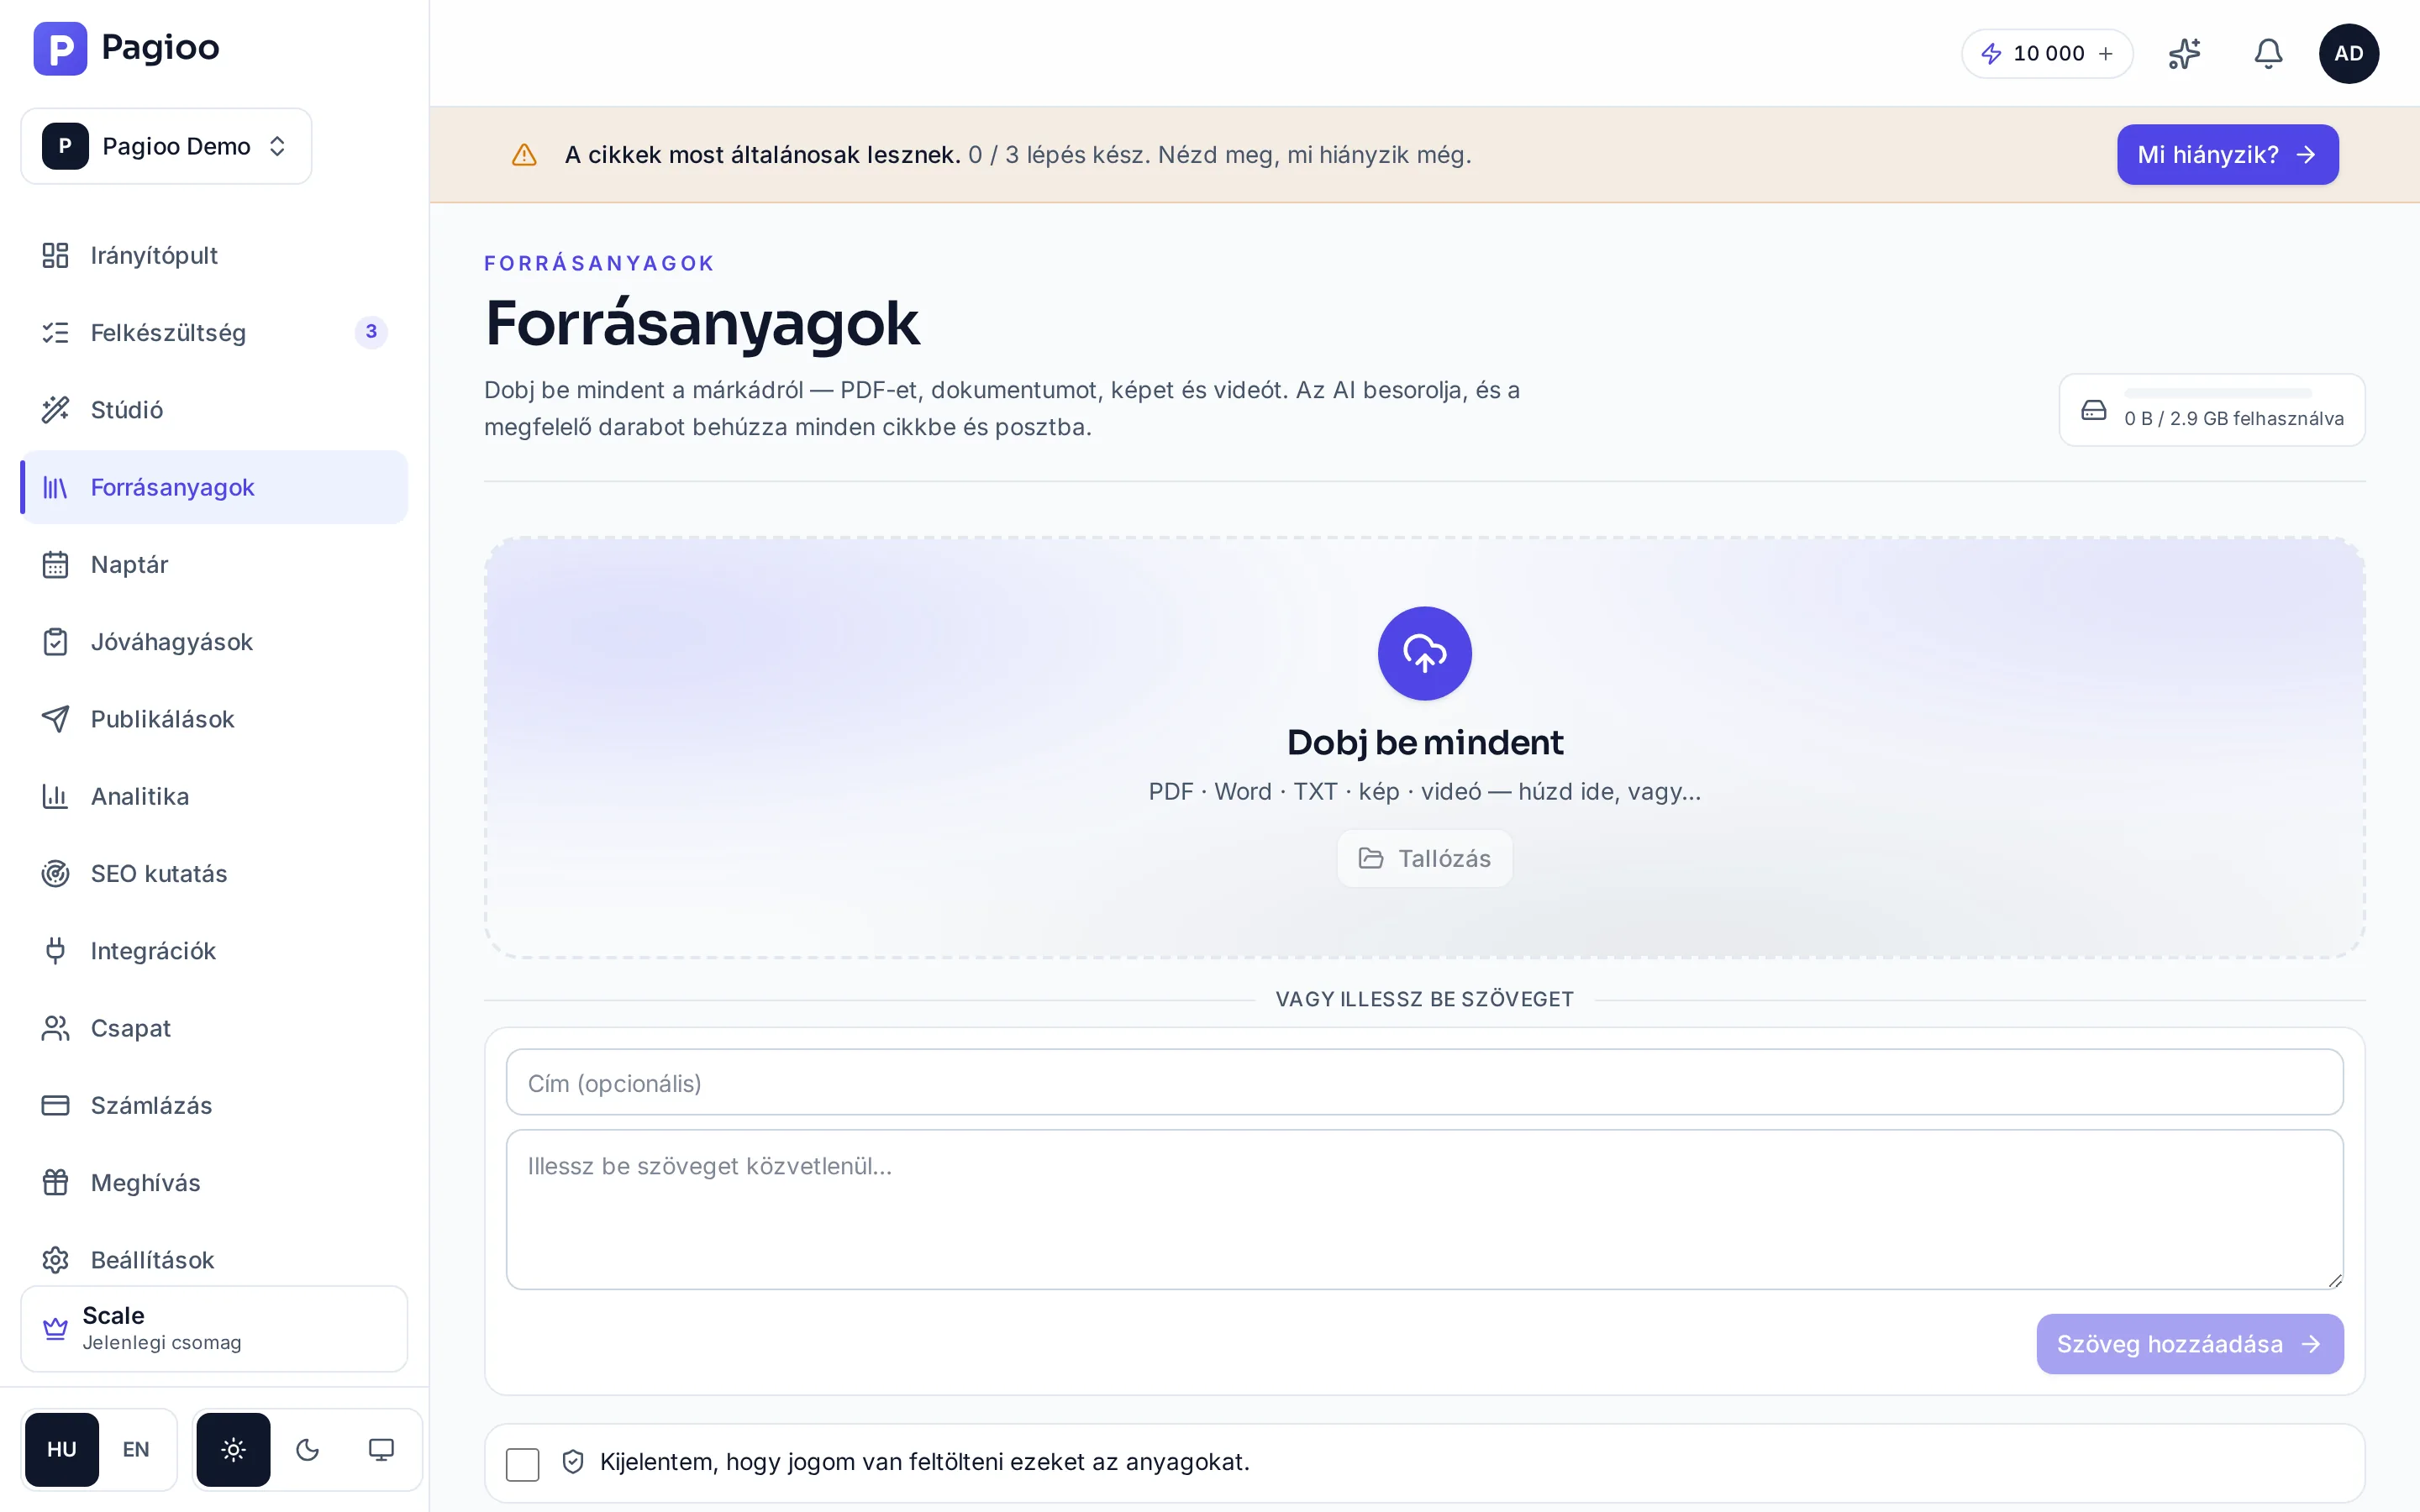The width and height of the screenshot is (2420, 1512).
Task: Click the Tallózás browse button
Action: coord(1424,858)
